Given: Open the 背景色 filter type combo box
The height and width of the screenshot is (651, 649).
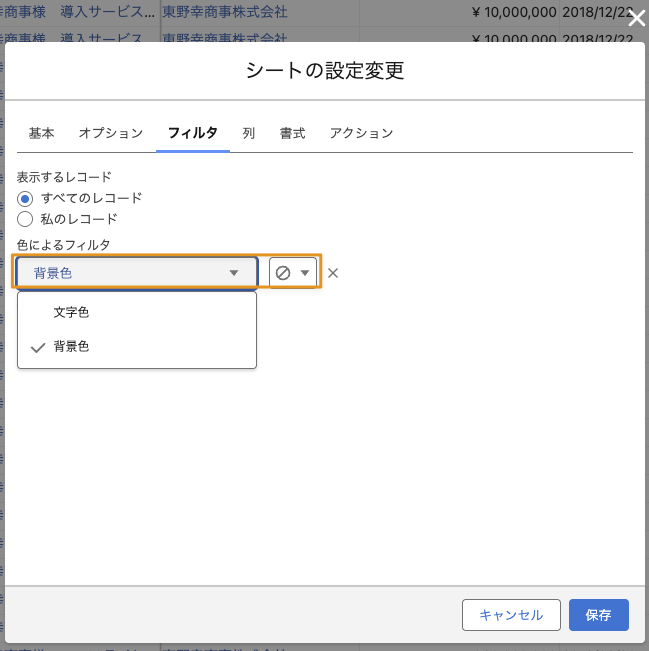Looking at the screenshot, I should pyautogui.click(x=137, y=273).
